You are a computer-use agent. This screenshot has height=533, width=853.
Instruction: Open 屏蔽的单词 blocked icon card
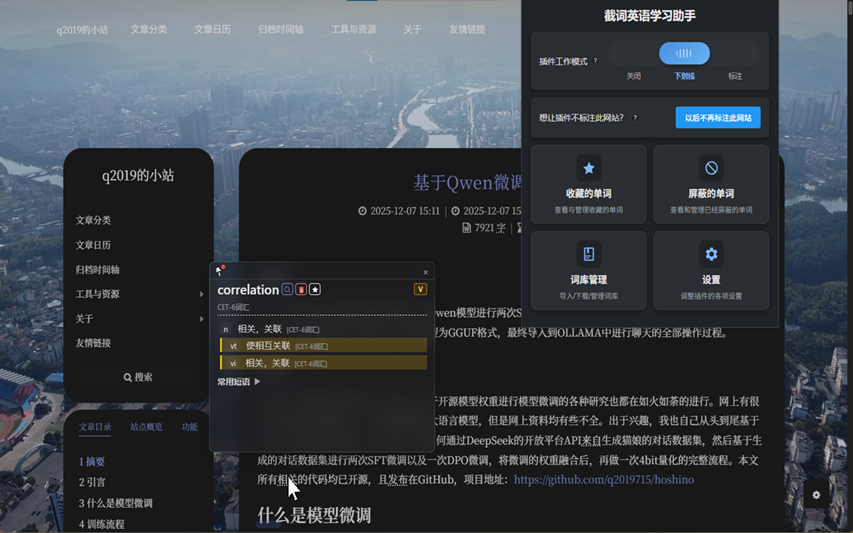click(711, 184)
